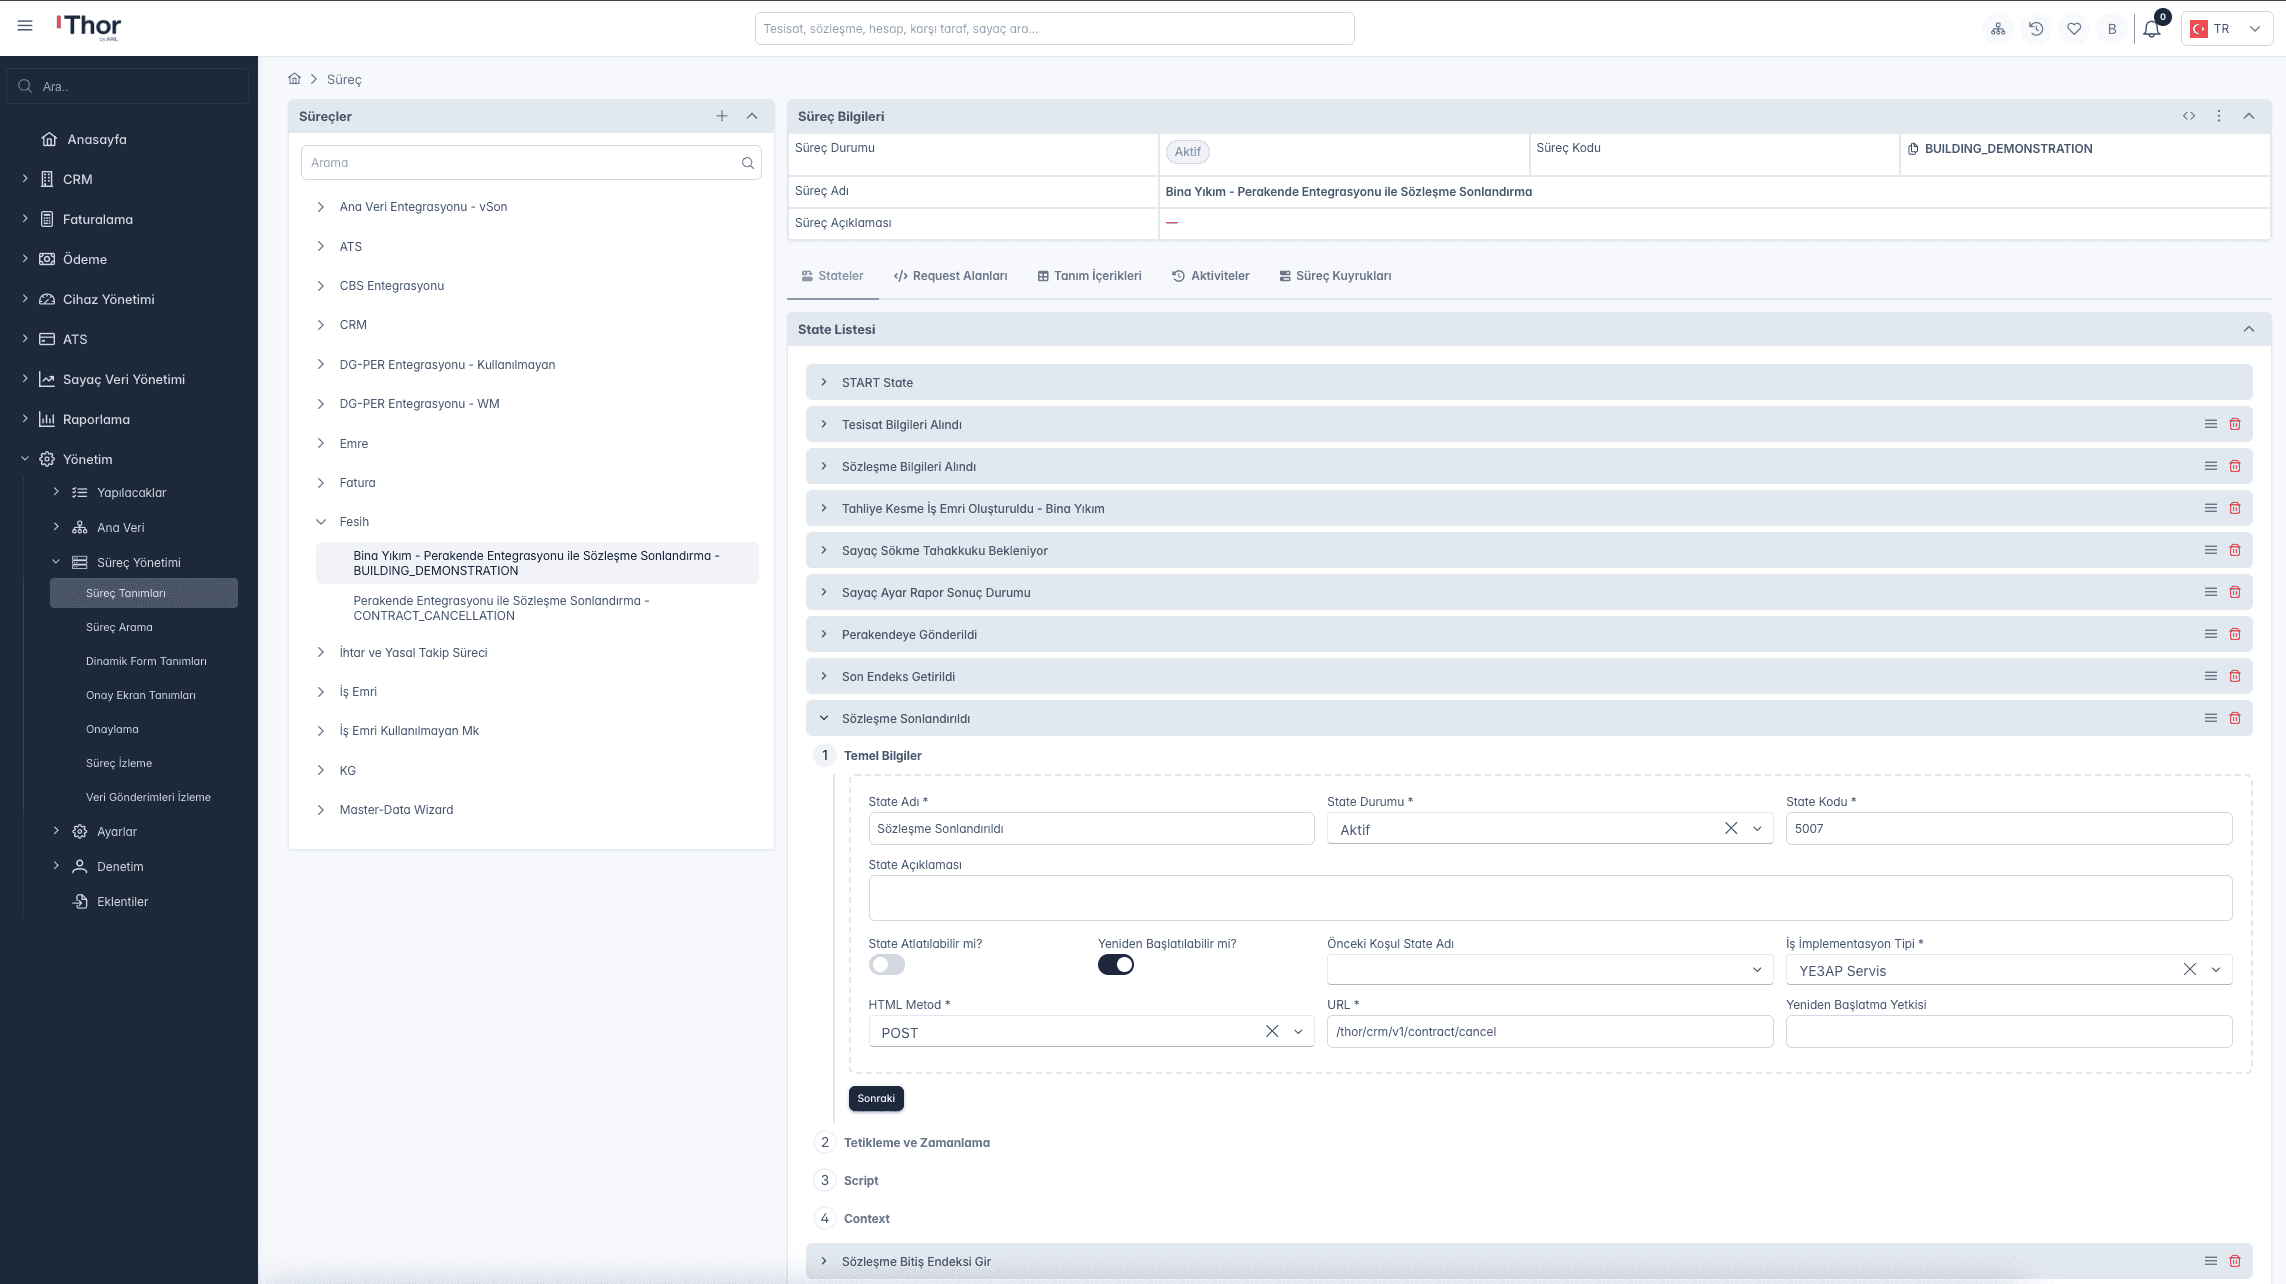Open the HTML Metod dropdown
The width and height of the screenshot is (2286, 1284).
tap(1298, 1031)
